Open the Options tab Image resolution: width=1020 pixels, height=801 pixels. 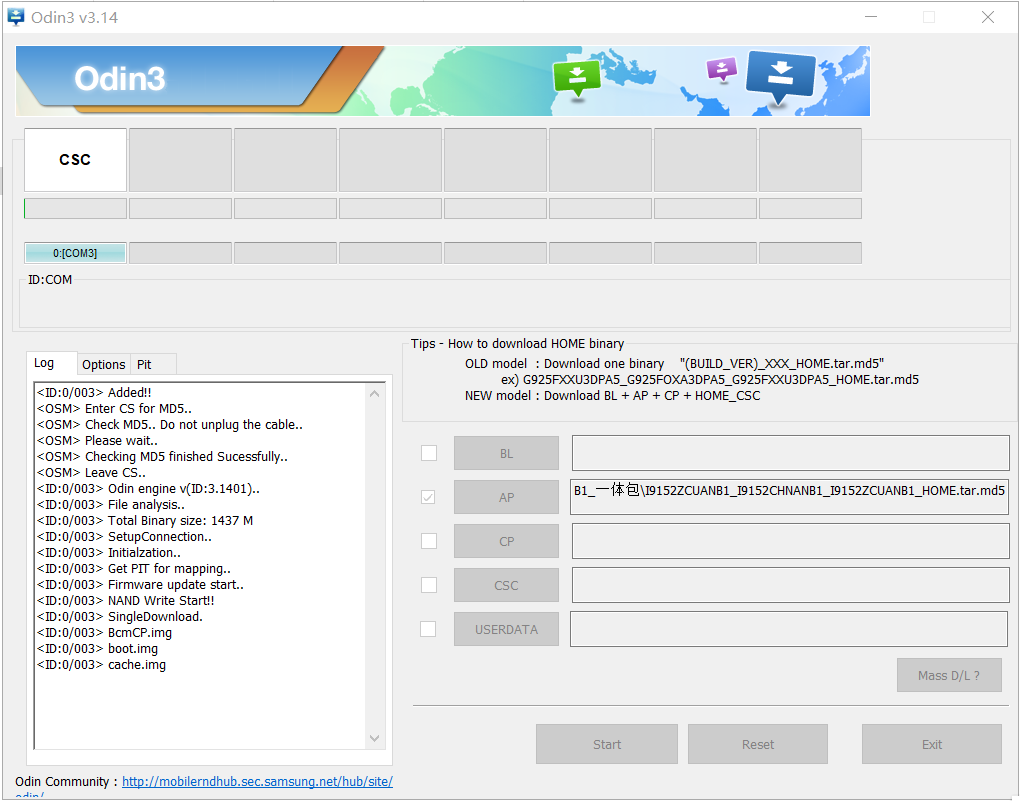[103, 364]
